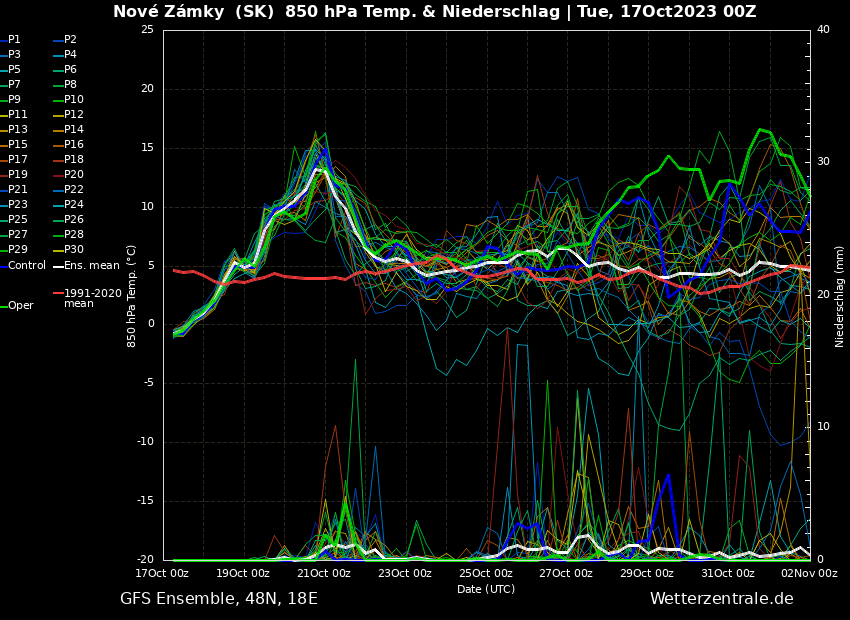Select the P30 legend entry
The image size is (850, 620).
(74, 250)
